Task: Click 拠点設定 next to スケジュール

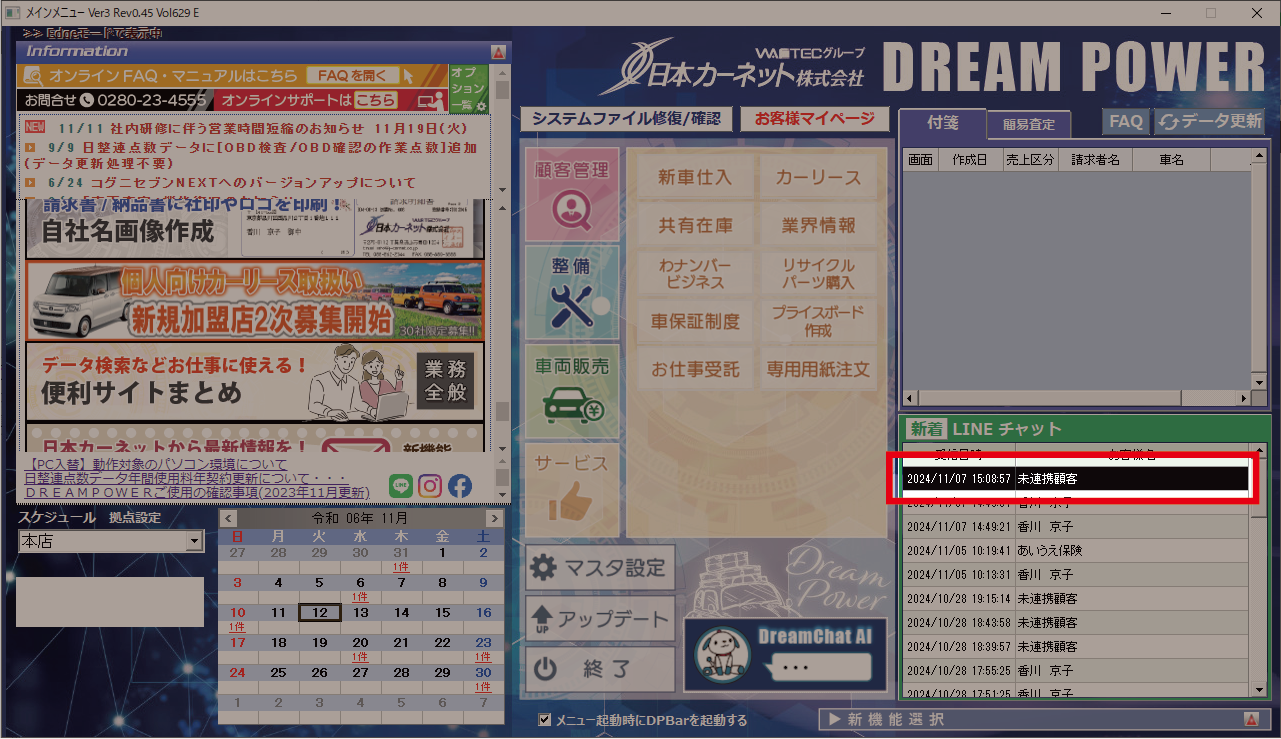Action: 135,518
